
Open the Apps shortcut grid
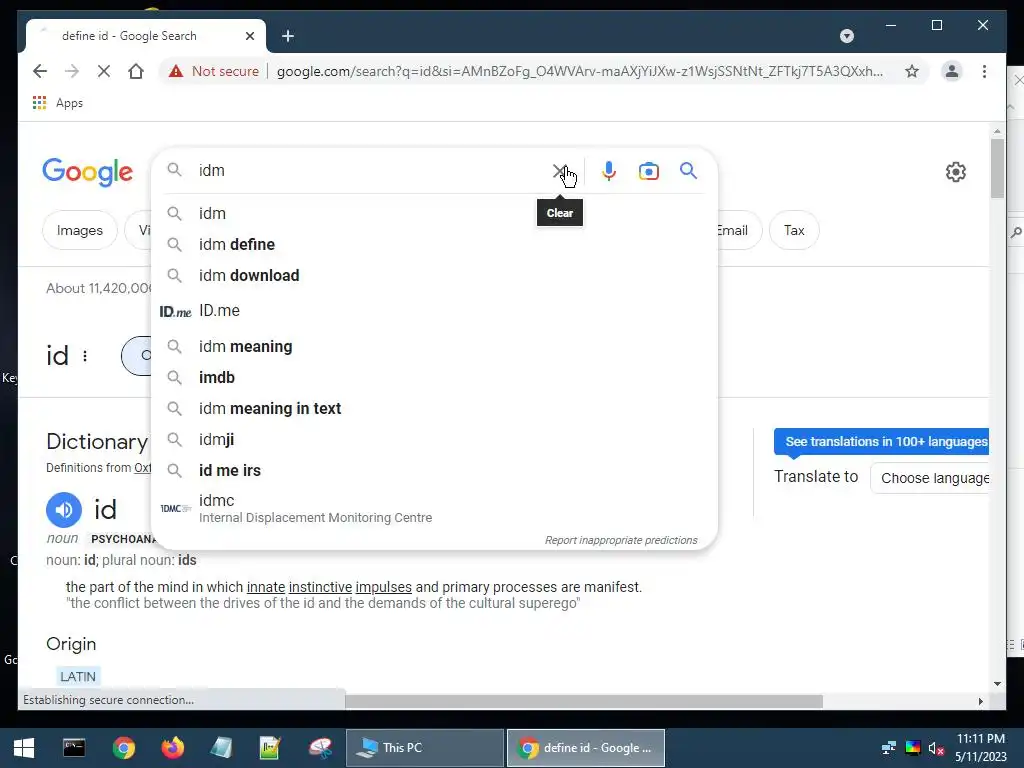click(x=57, y=103)
